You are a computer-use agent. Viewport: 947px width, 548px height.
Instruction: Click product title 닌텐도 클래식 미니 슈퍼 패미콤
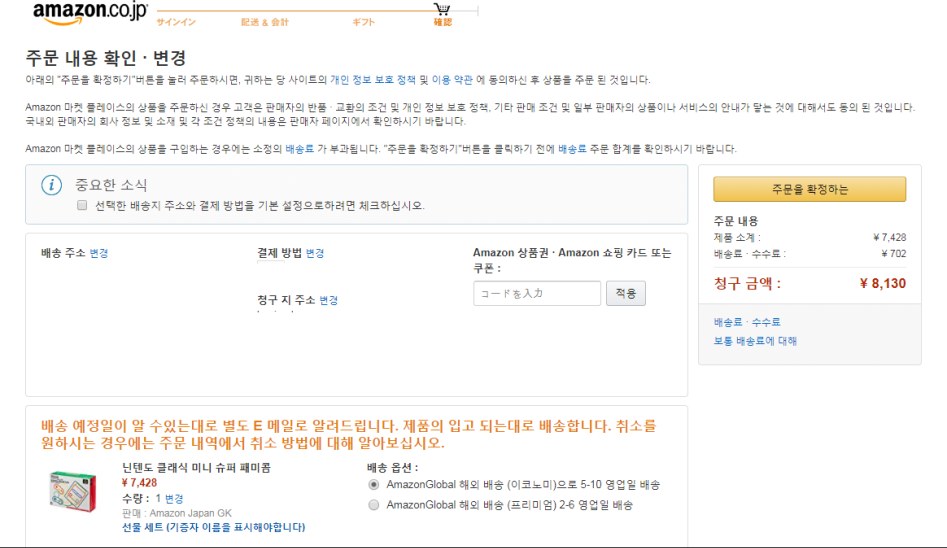196,468
